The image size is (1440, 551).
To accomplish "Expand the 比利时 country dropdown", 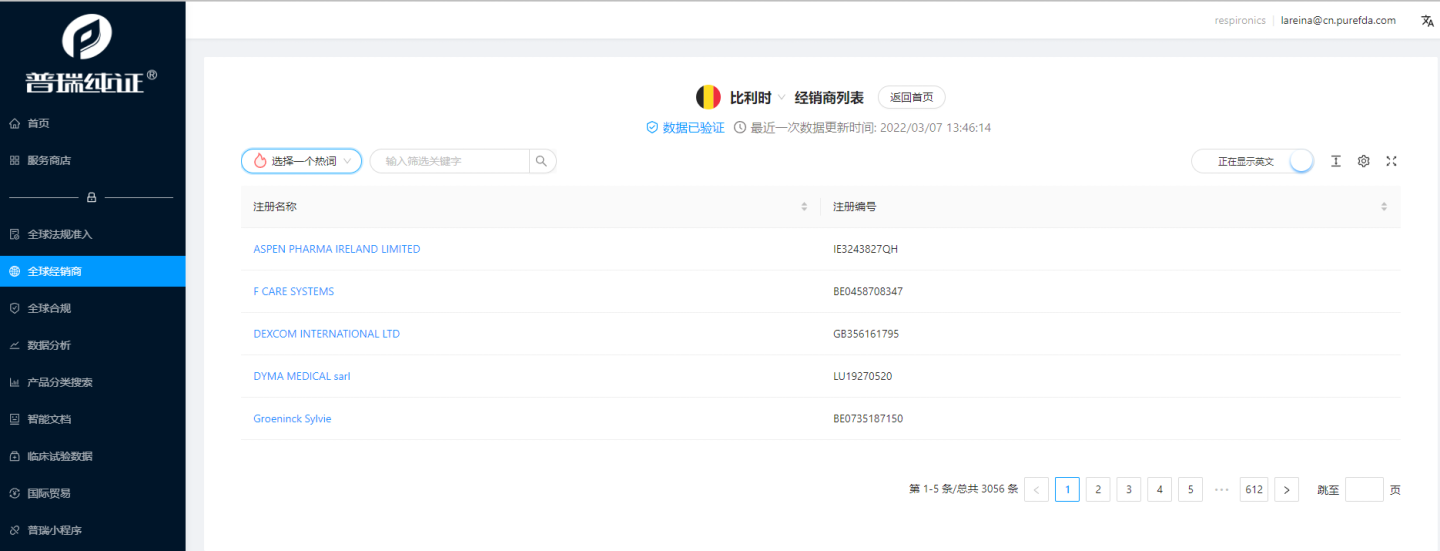I will 758,97.
